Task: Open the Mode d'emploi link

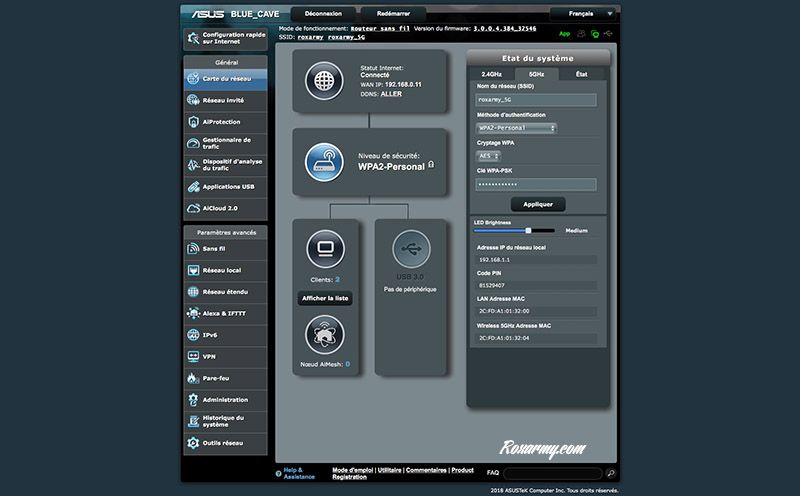Action: point(353,469)
